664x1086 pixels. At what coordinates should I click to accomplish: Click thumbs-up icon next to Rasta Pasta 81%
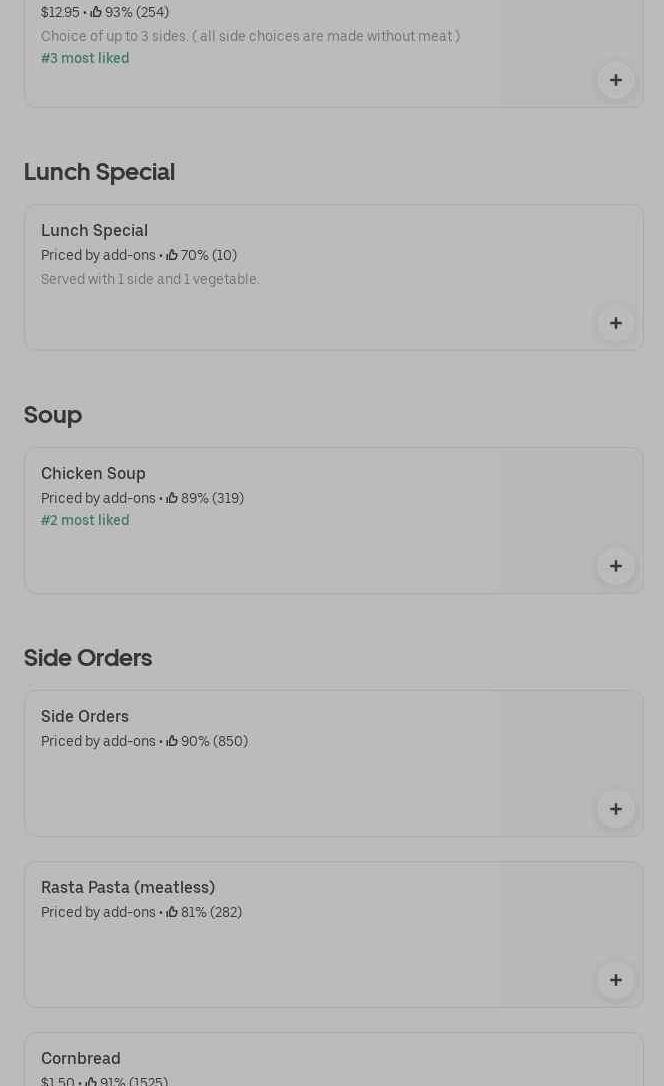[x=172, y=912]
